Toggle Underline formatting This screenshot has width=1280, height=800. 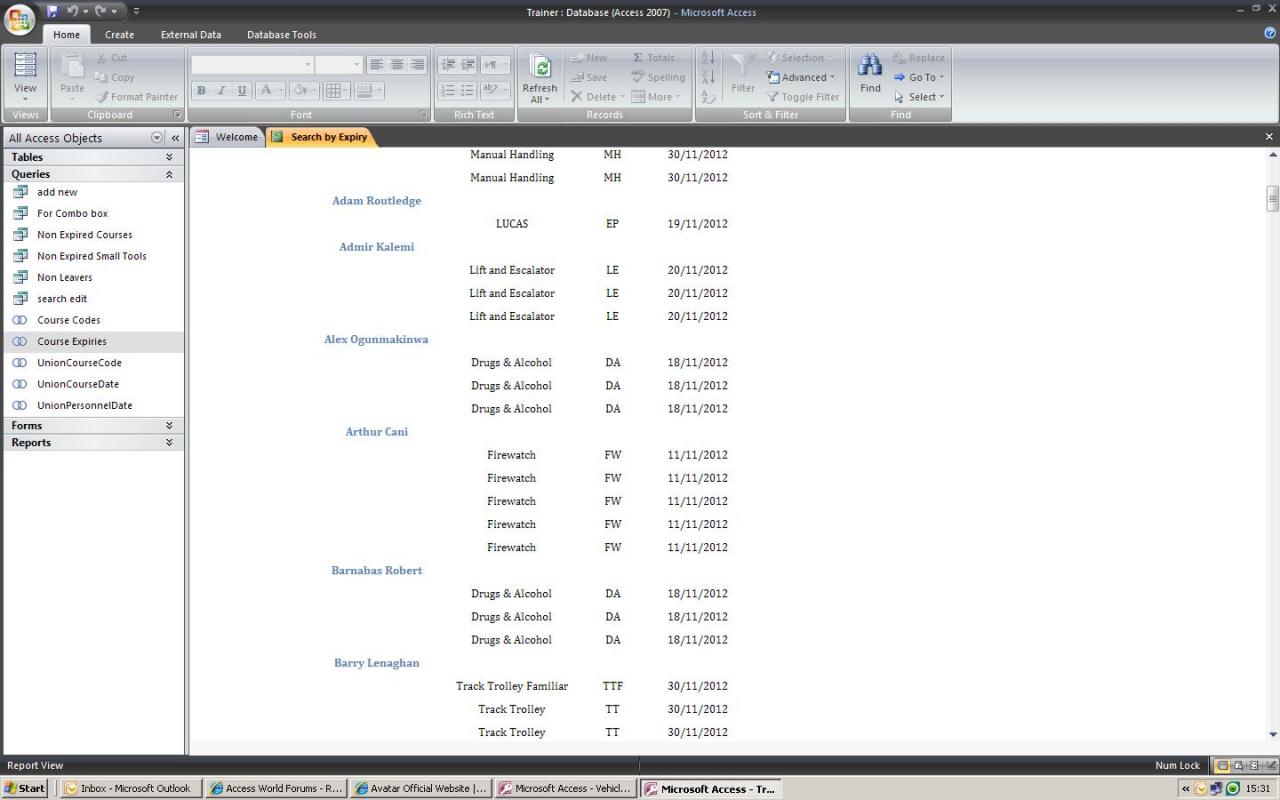pos(241,90)
